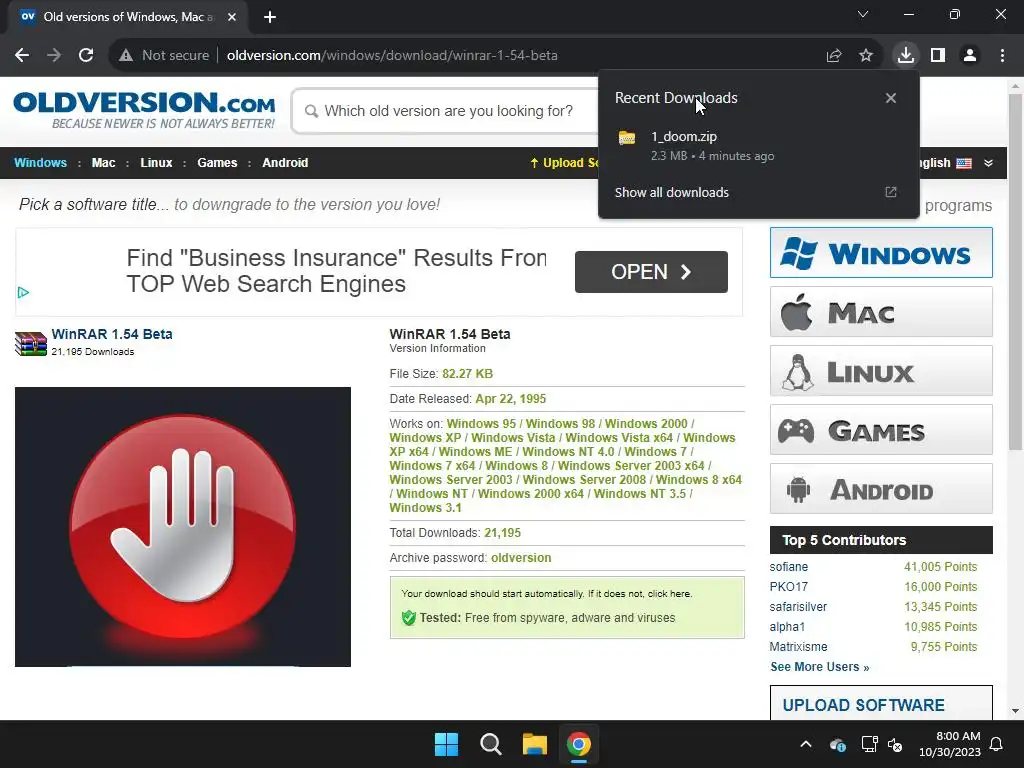Select the Old versions of Windows tab
Screen dimensions: 1024x768
tap(128, 17)
